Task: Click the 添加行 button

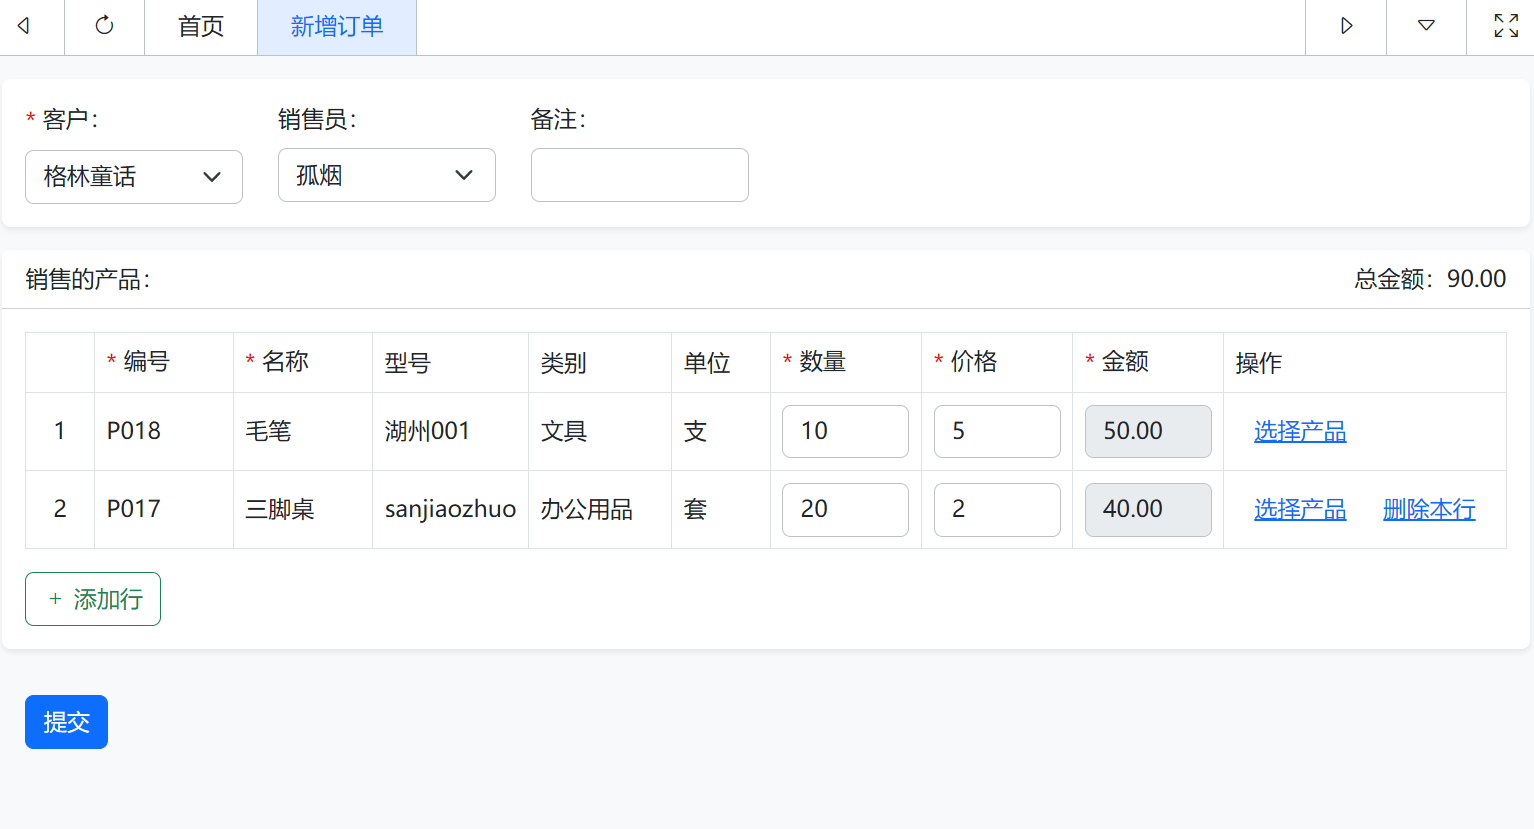Action: coord(93,599)
